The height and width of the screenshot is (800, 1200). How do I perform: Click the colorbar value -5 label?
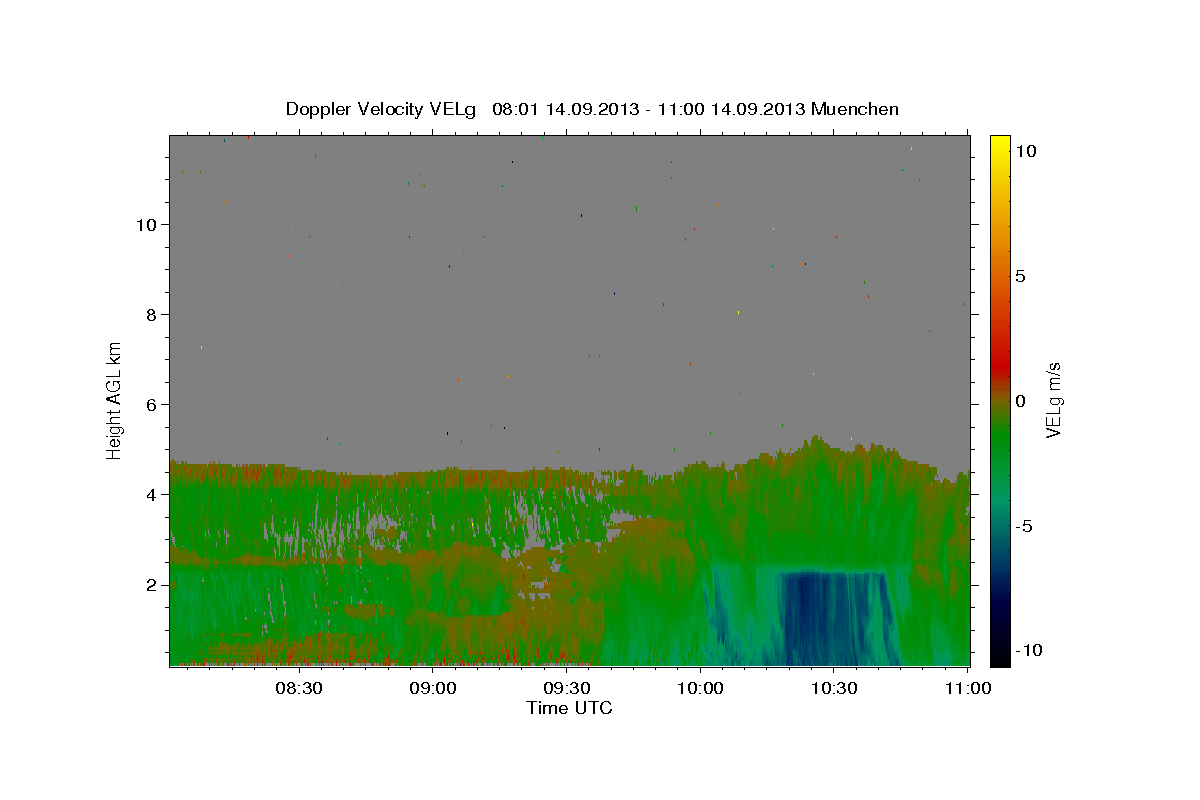[x=1024, y=526]
